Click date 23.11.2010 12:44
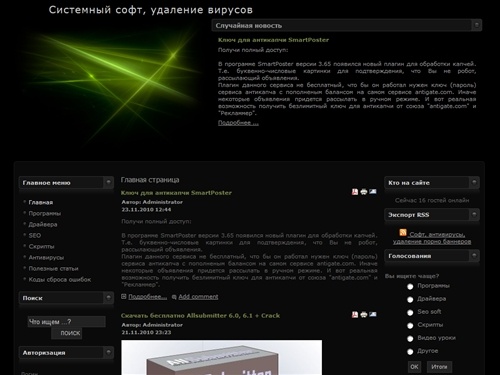 146,210
